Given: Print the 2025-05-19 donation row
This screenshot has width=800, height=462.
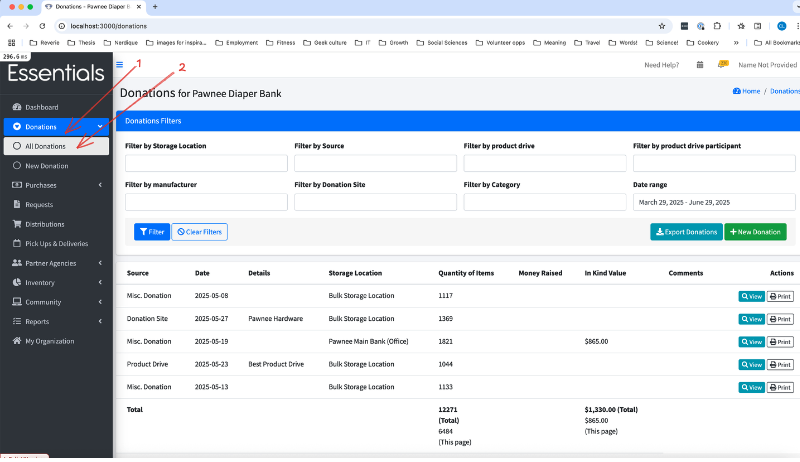Looking at the screenshot, I should (x=780, y=342).
